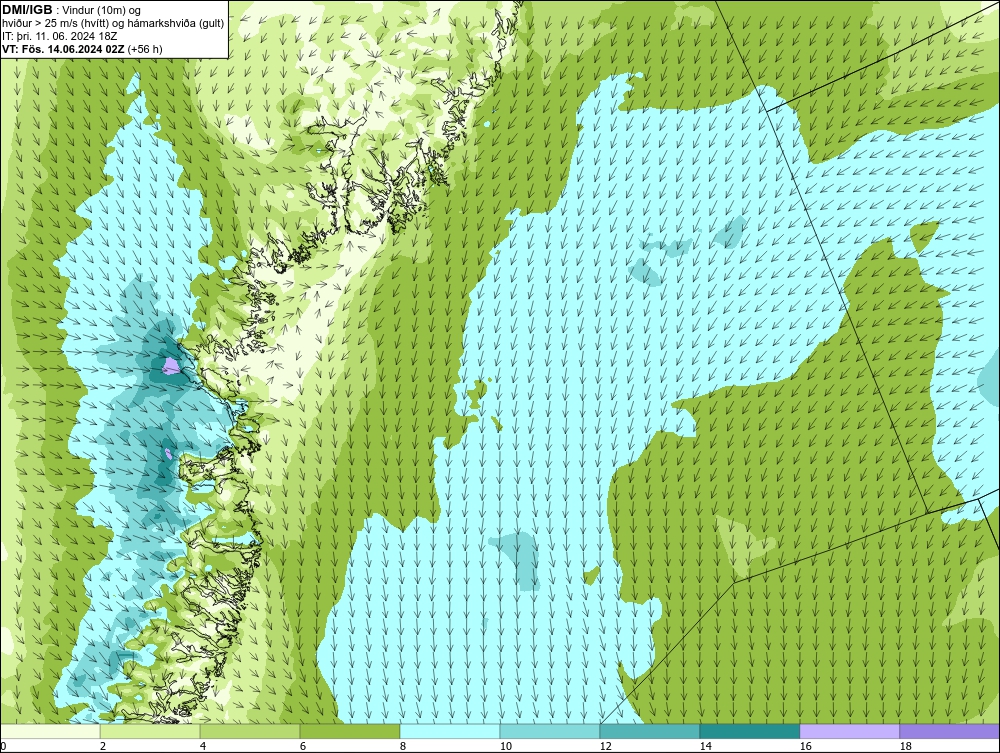
Task: Click the 10–12 m/s aqua legend swatch
Action: [550, 731]
